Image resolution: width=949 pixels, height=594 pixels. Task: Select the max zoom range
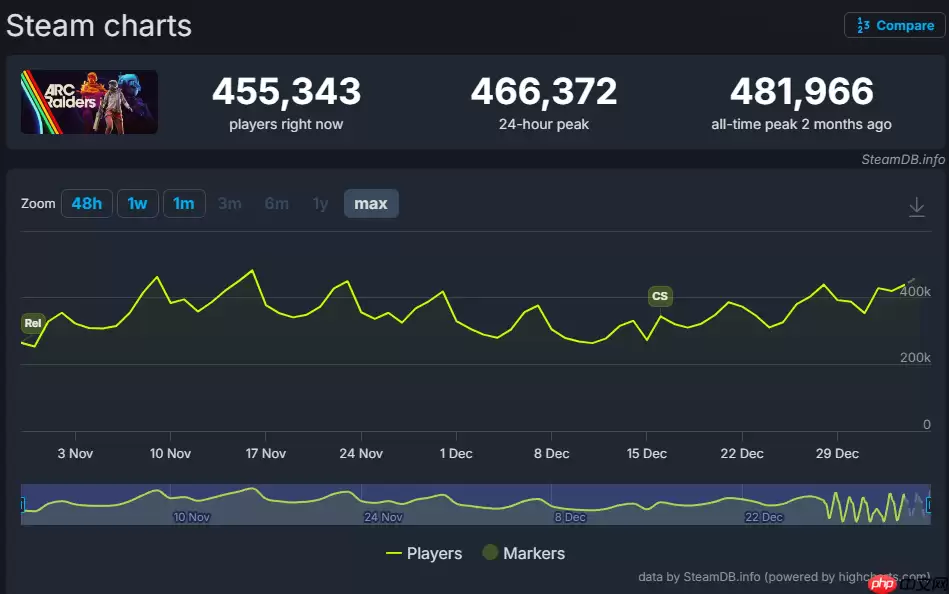[371, 204]
